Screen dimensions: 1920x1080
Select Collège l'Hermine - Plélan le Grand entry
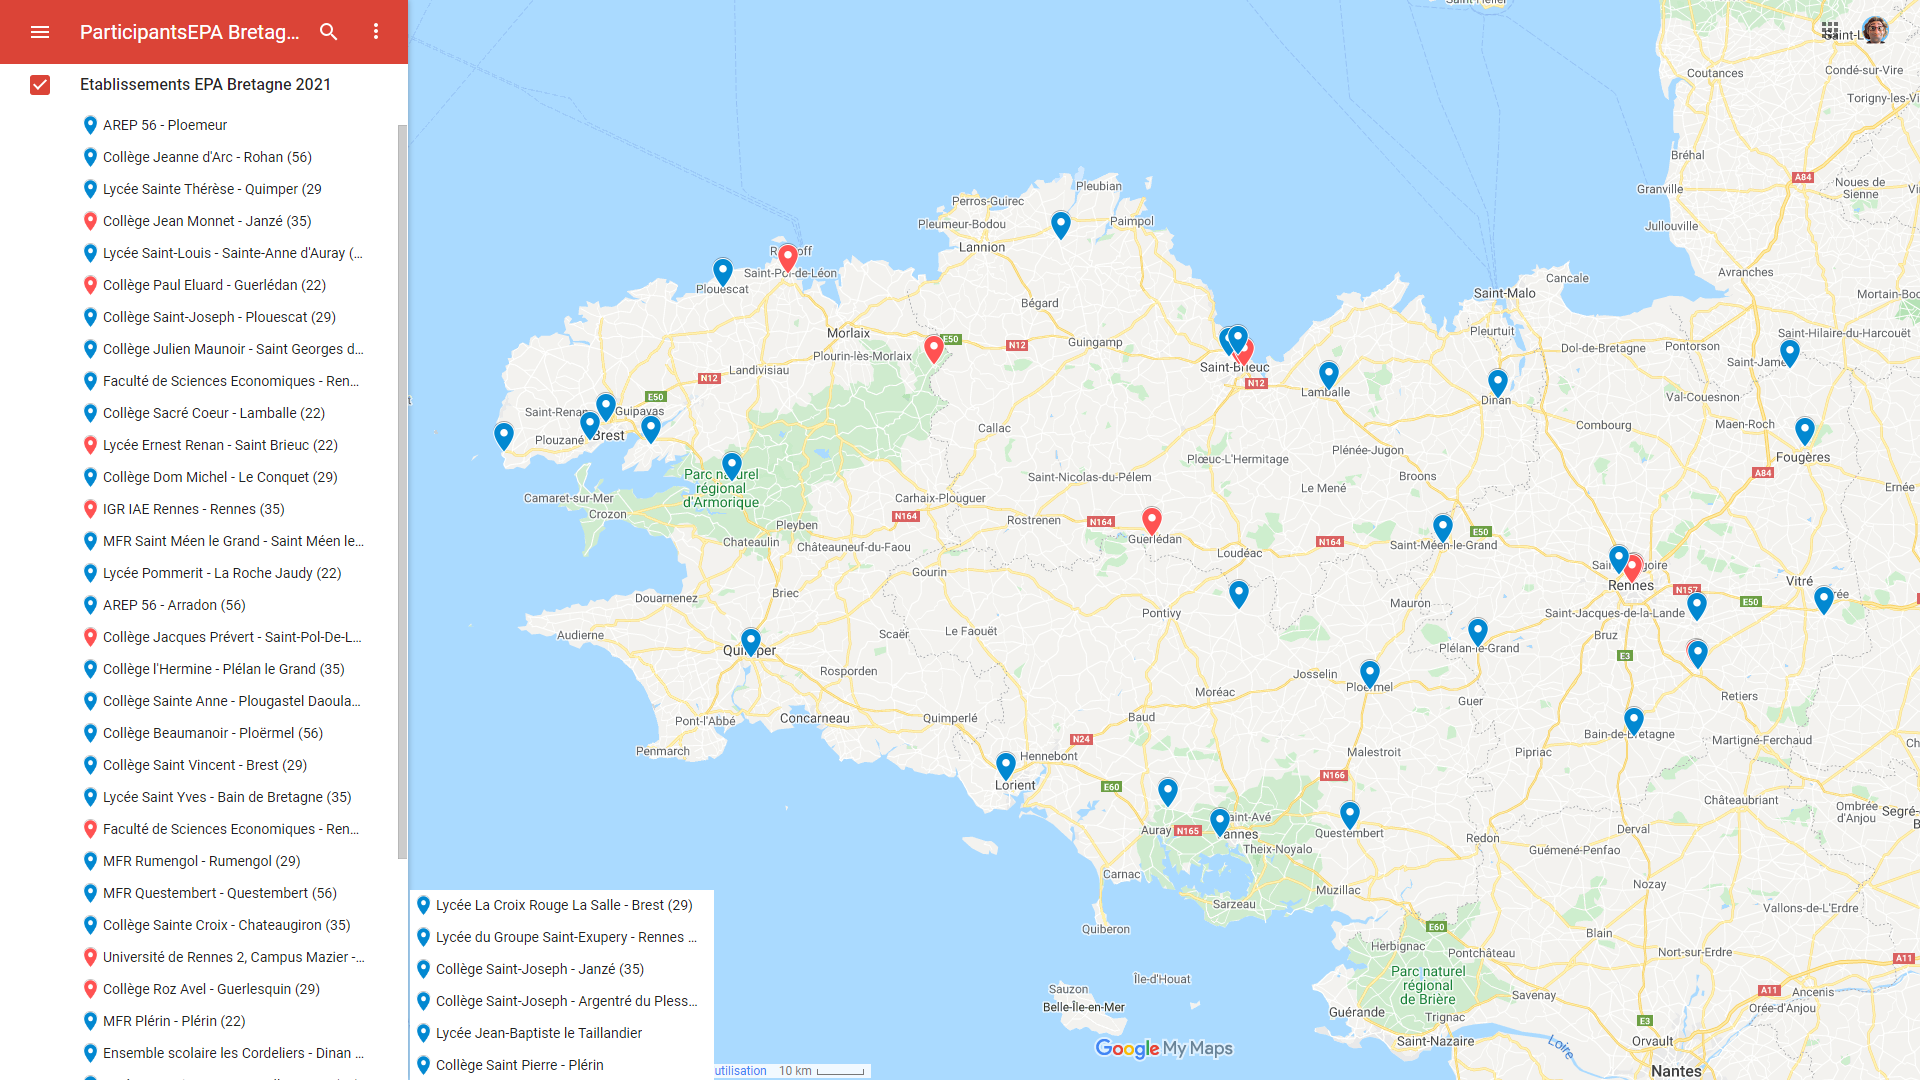pos(223,669)
